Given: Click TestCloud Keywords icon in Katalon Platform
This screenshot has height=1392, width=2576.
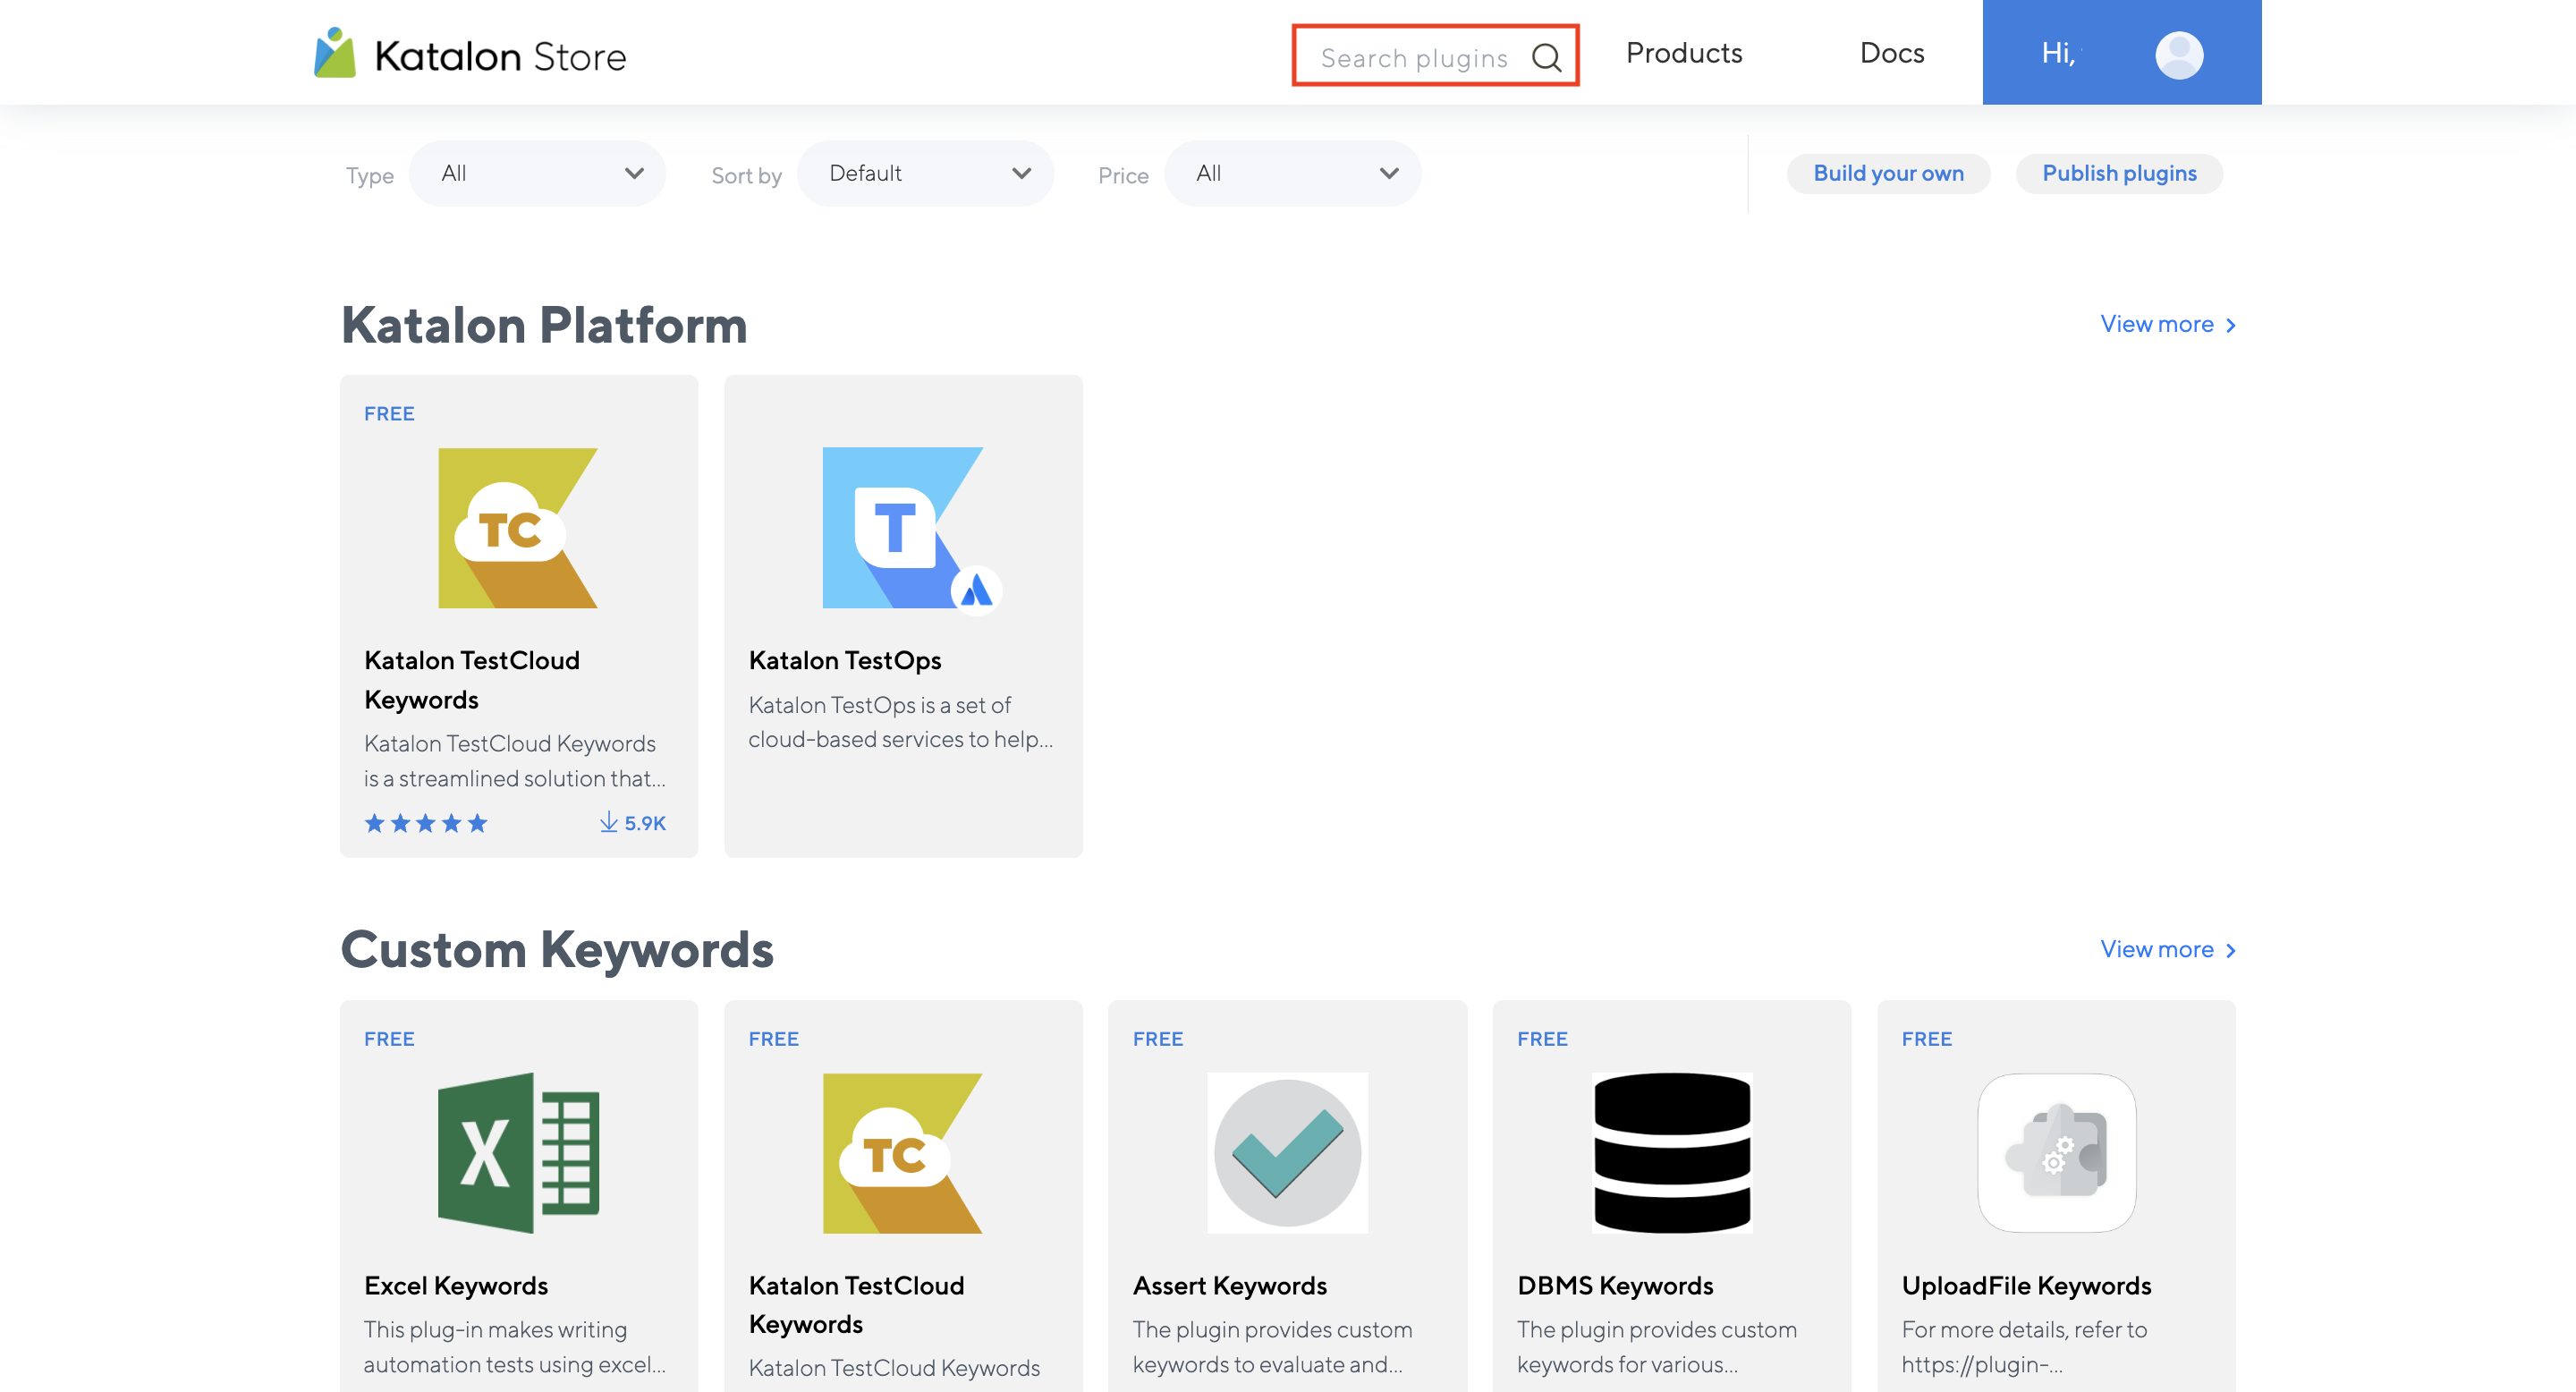Looking at the screenshot, I should [x=518, y=527].
